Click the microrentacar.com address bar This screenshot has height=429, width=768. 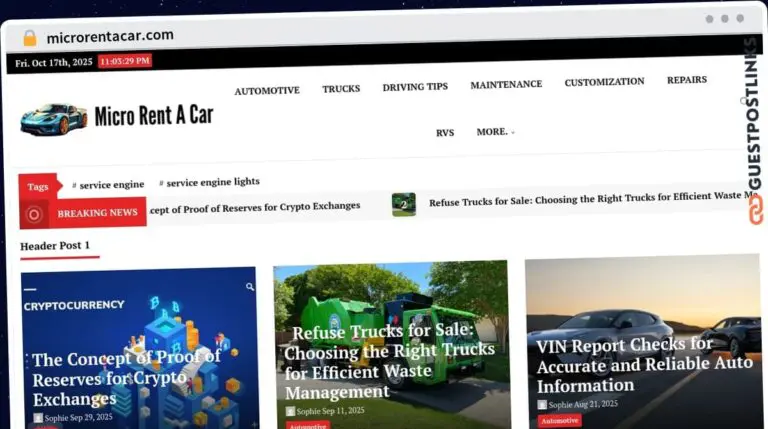[110, 36]
